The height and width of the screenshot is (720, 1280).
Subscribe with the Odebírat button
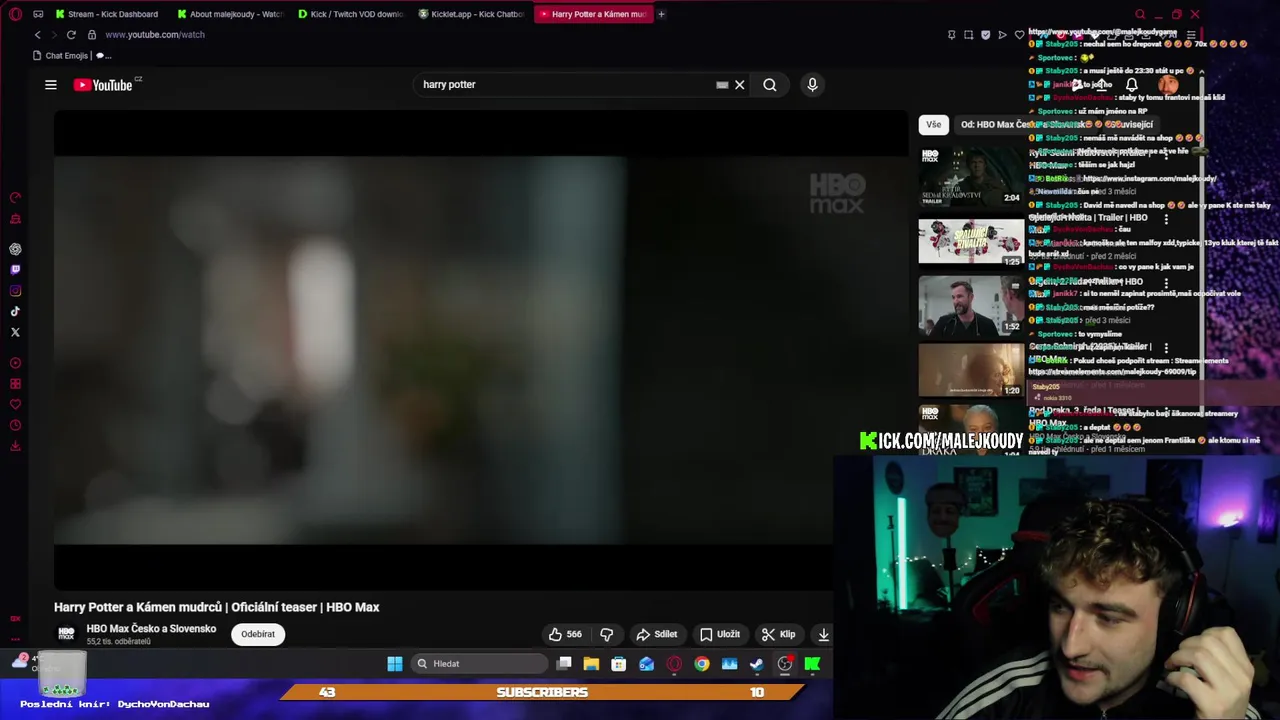(258, 634)
